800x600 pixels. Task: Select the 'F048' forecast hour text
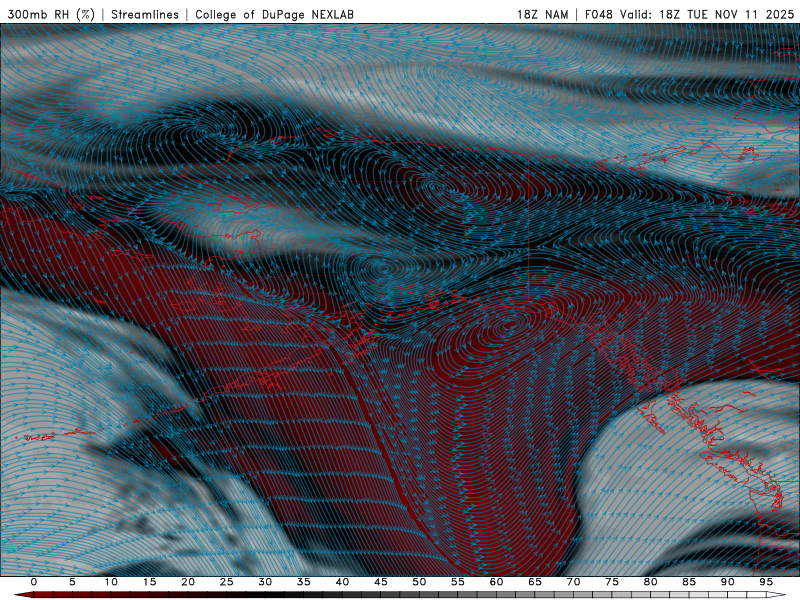coord(598,14)
